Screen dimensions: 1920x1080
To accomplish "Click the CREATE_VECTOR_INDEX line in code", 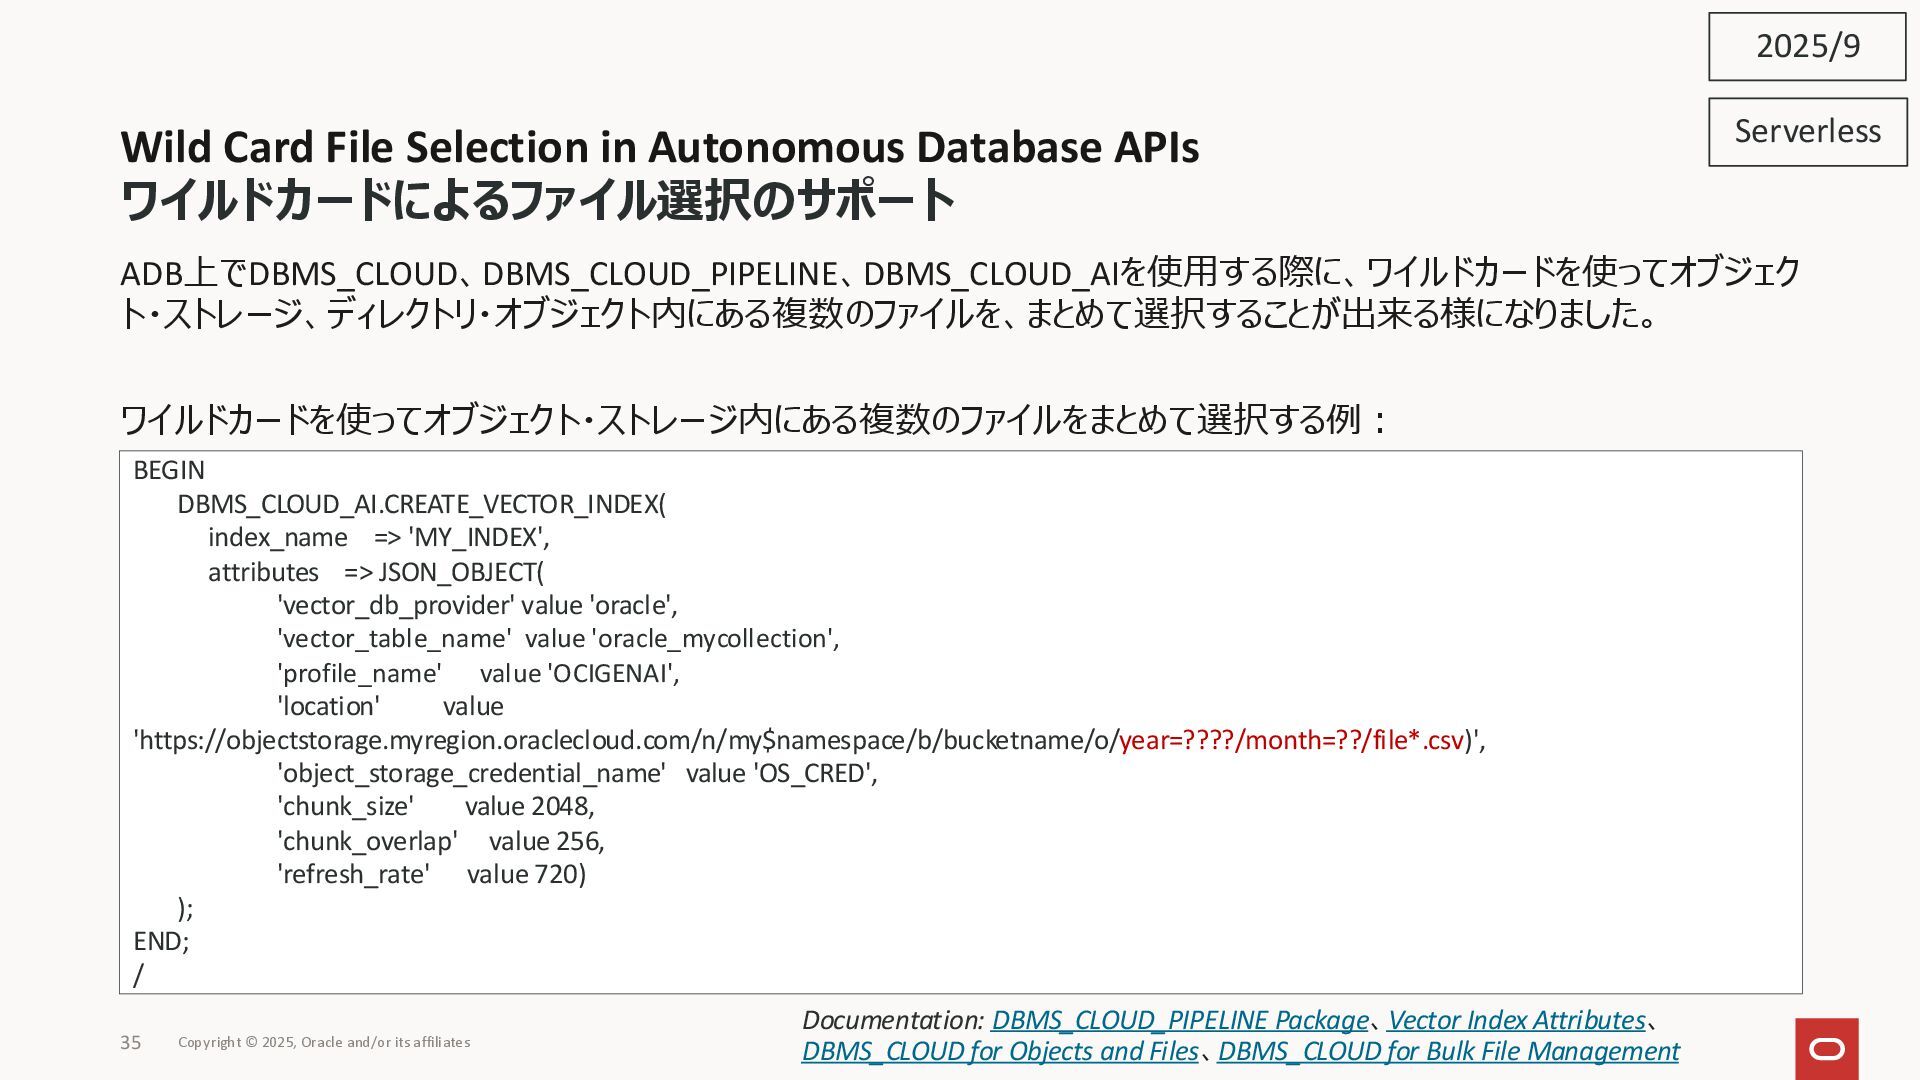I will (x=421, y=504).
